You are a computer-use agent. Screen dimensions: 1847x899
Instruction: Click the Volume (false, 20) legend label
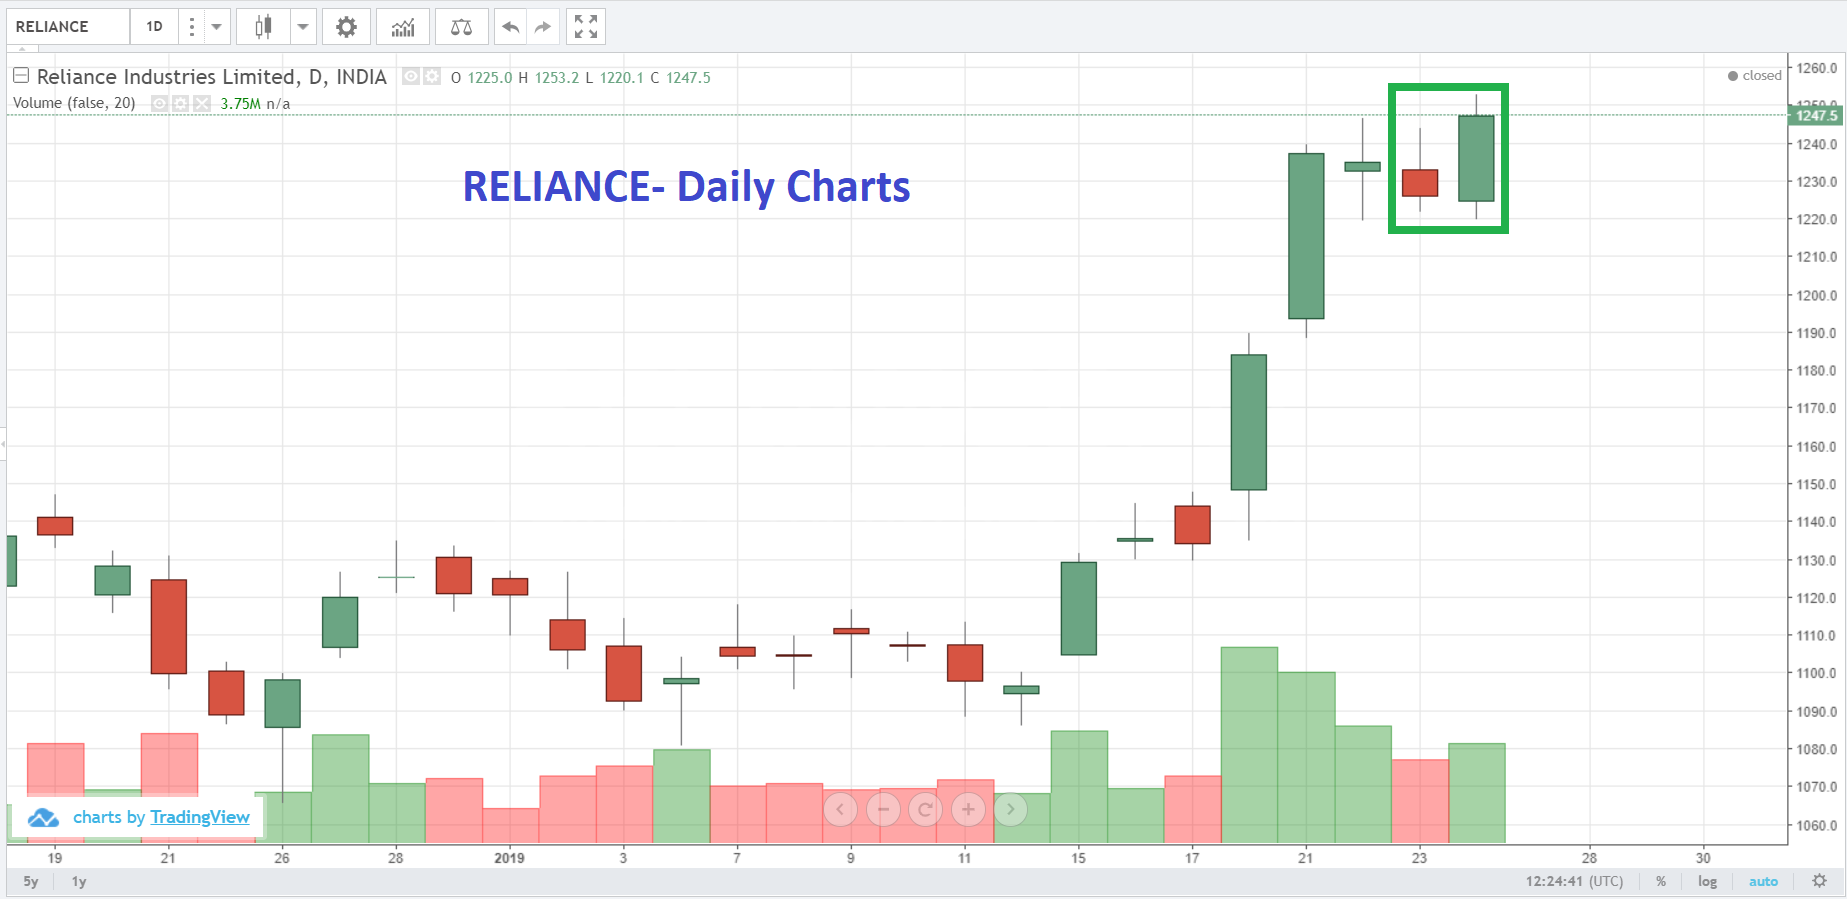[x=74, y=103]
